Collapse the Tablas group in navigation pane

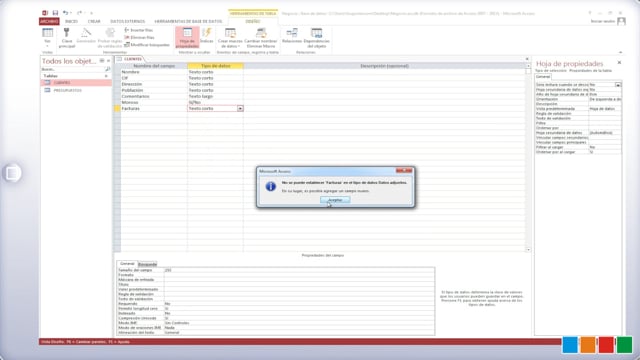pos(106,76)
